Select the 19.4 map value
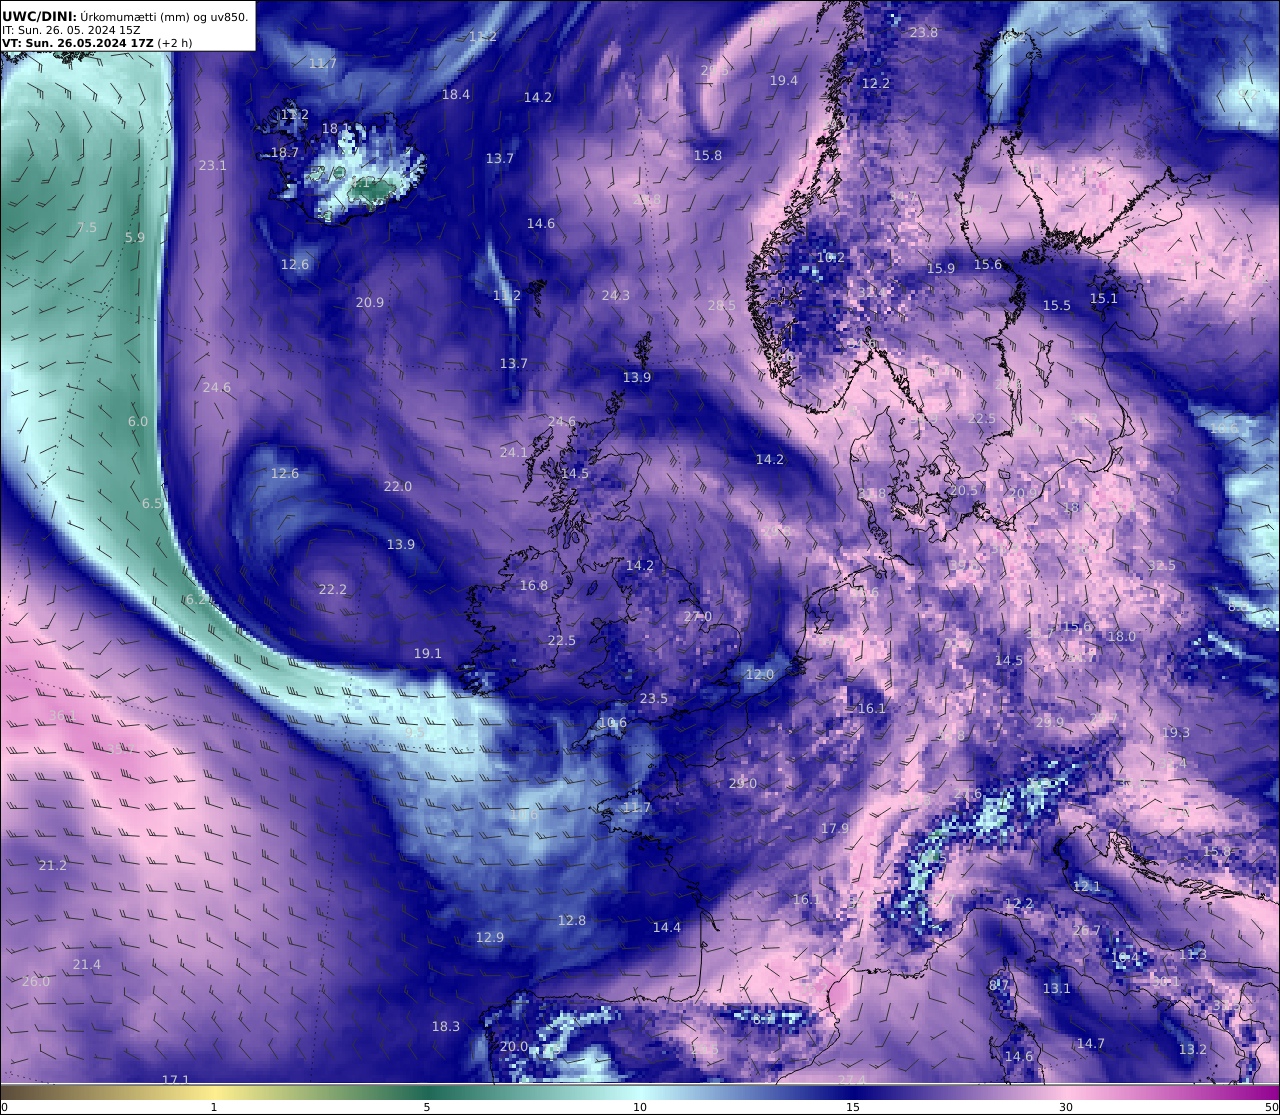This screenshot has height=1115, width=1280. (x=784, y=81)
